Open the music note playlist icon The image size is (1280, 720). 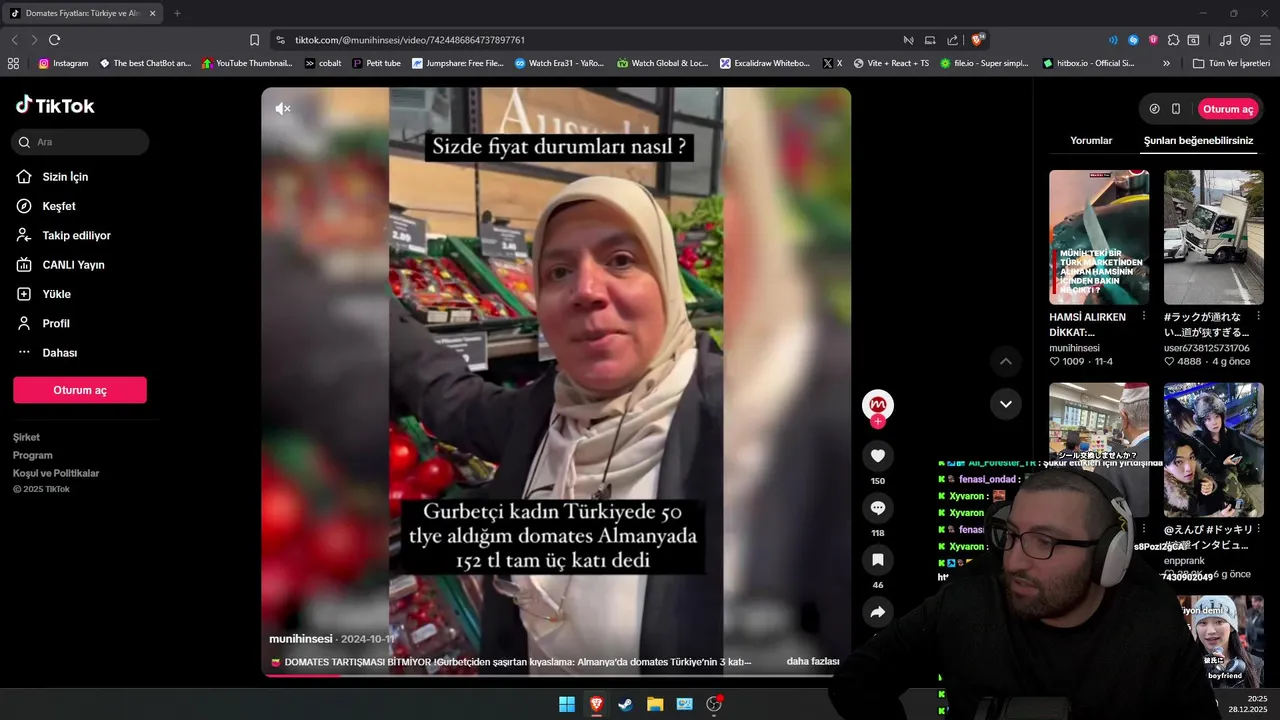pos(1225,40)
